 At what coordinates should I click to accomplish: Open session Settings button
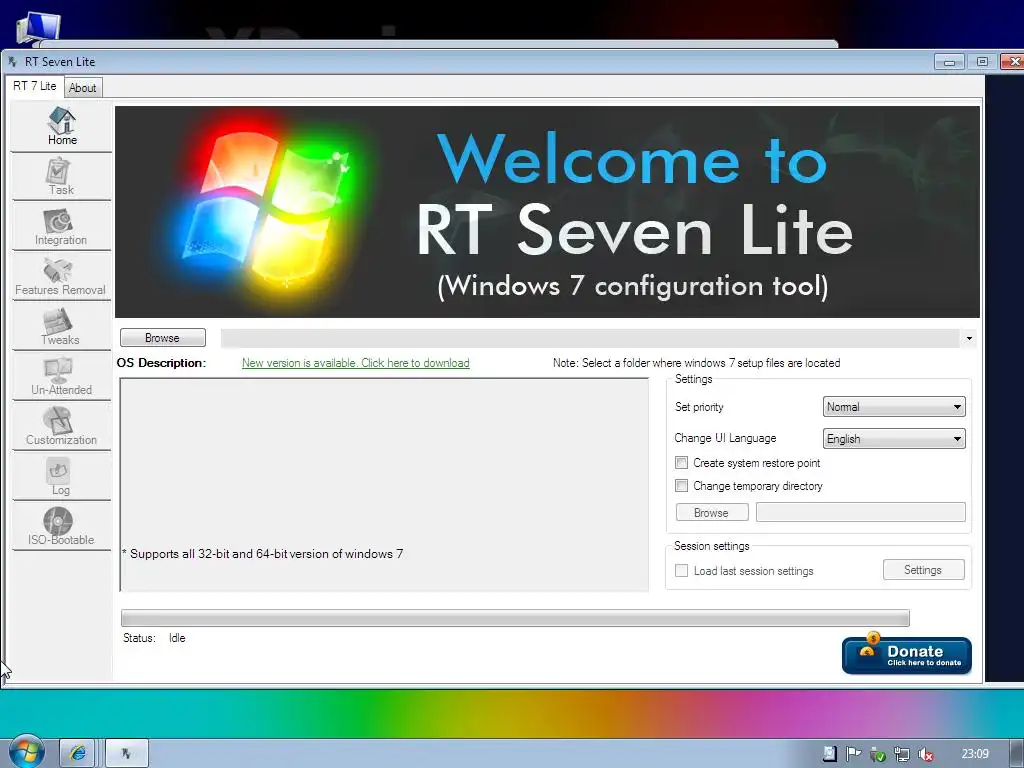[923, 569]
